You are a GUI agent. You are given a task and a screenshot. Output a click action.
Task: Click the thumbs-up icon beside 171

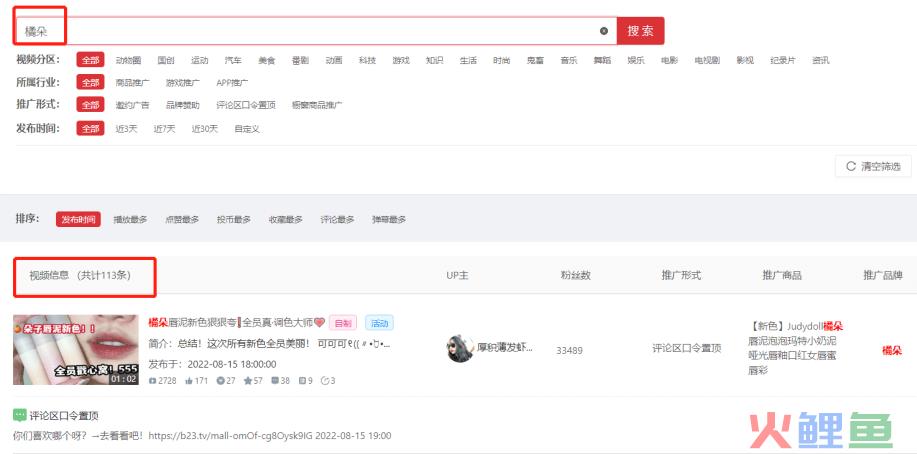tap(189, 381)
